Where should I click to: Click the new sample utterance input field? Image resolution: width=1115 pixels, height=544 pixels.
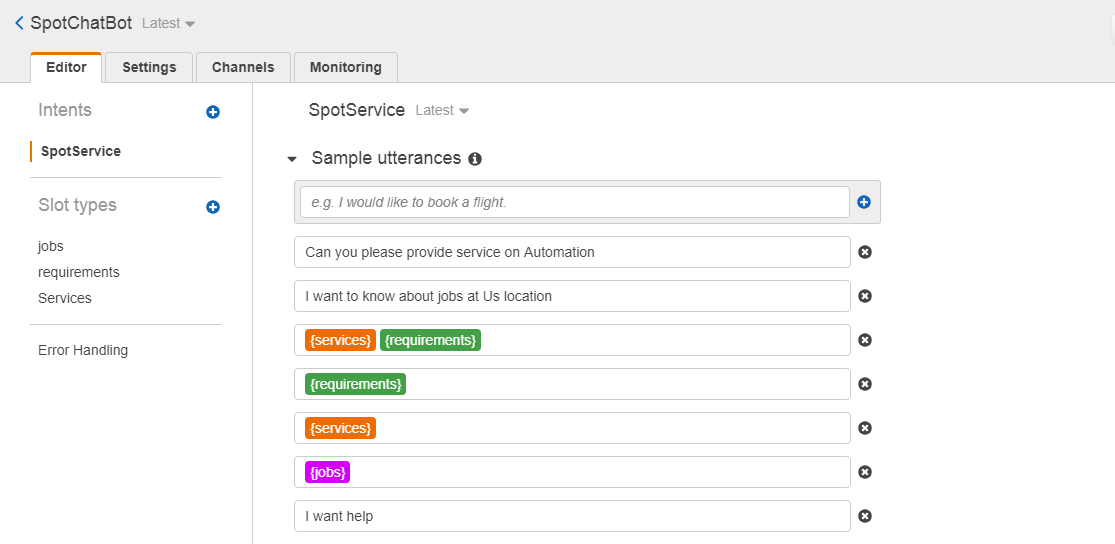(x=574, y=202)
